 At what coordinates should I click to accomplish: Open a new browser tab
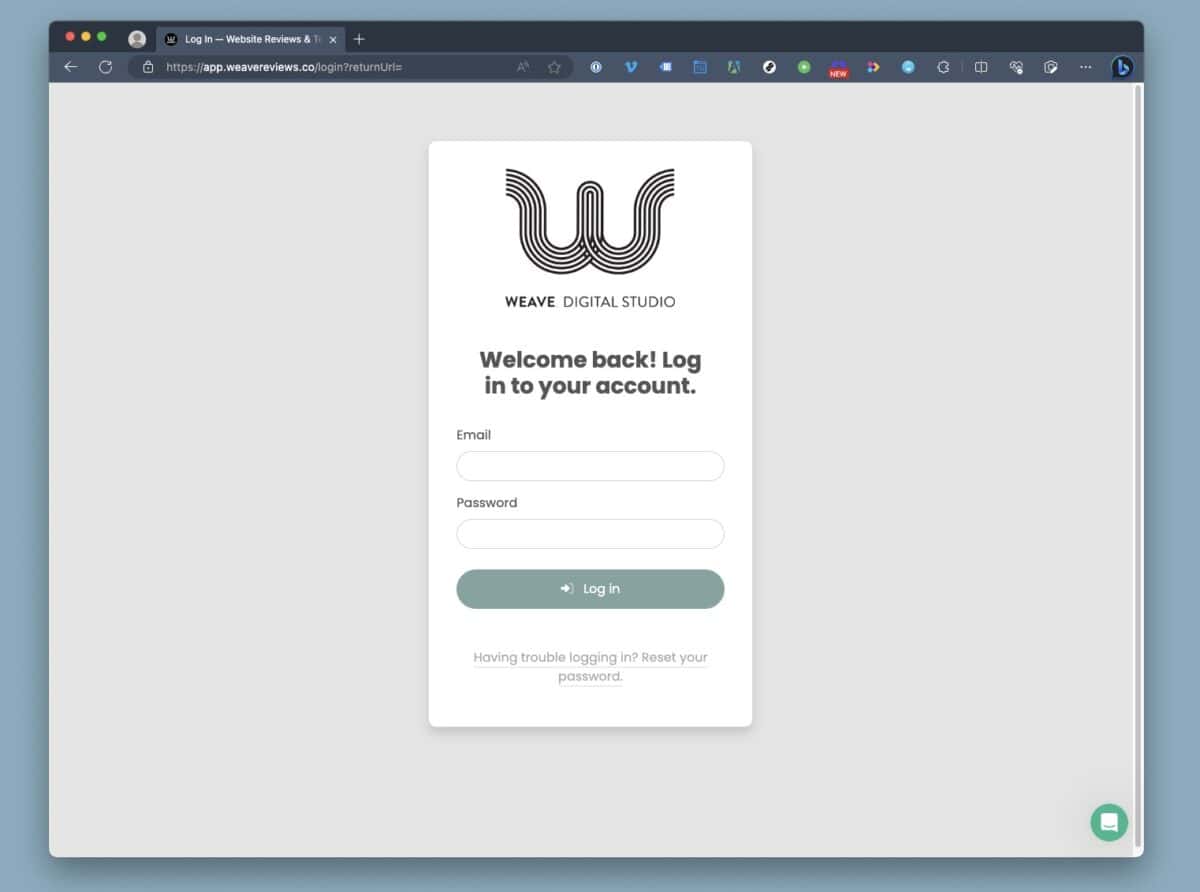pyautogui.click(x=359, y=39)
